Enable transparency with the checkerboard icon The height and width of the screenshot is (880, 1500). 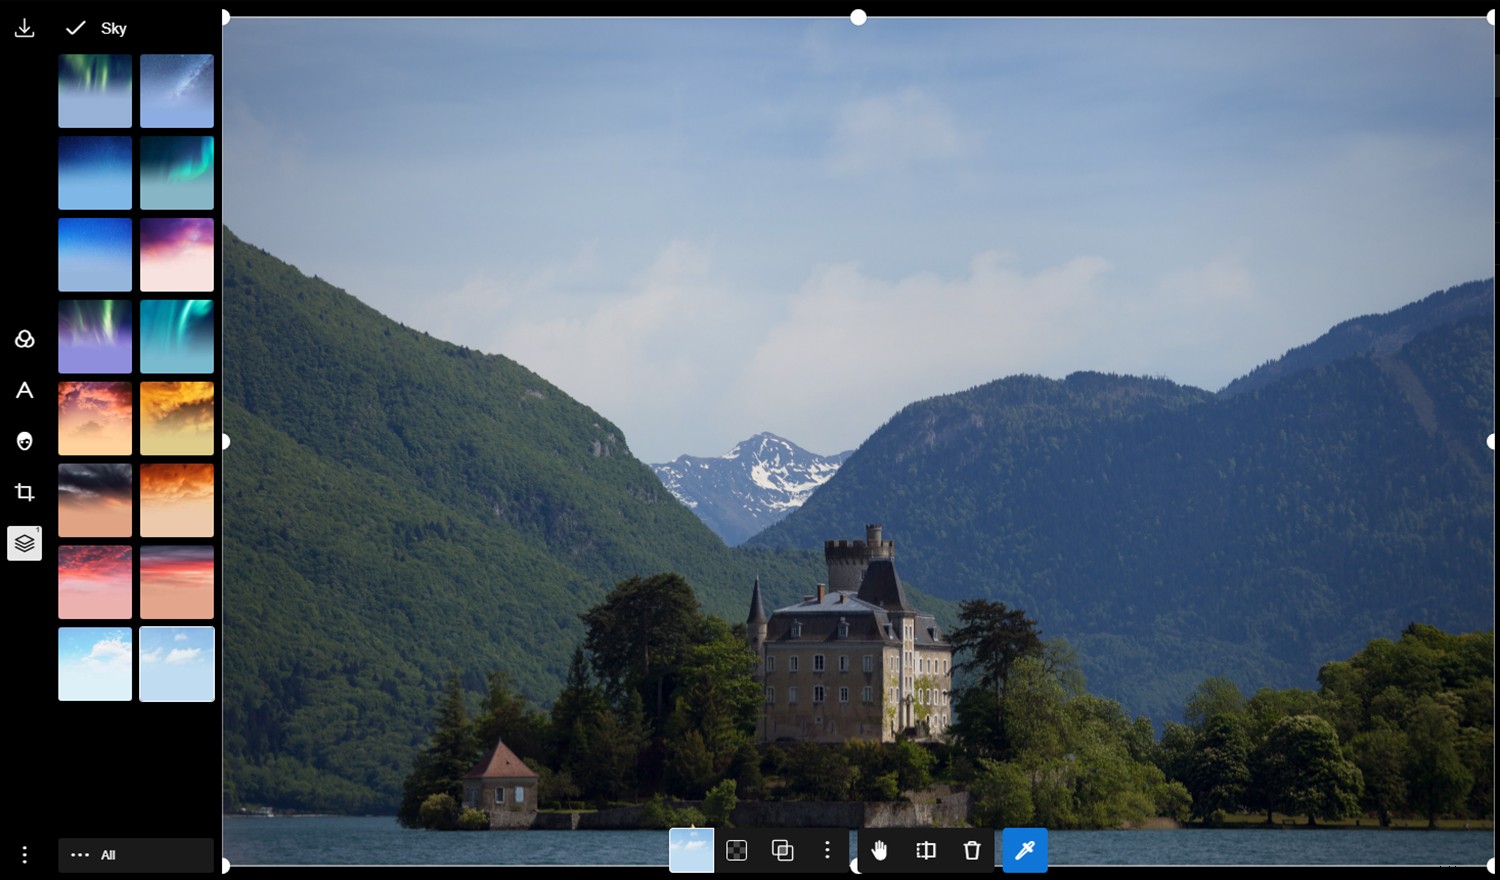click(x=737, y=850)
